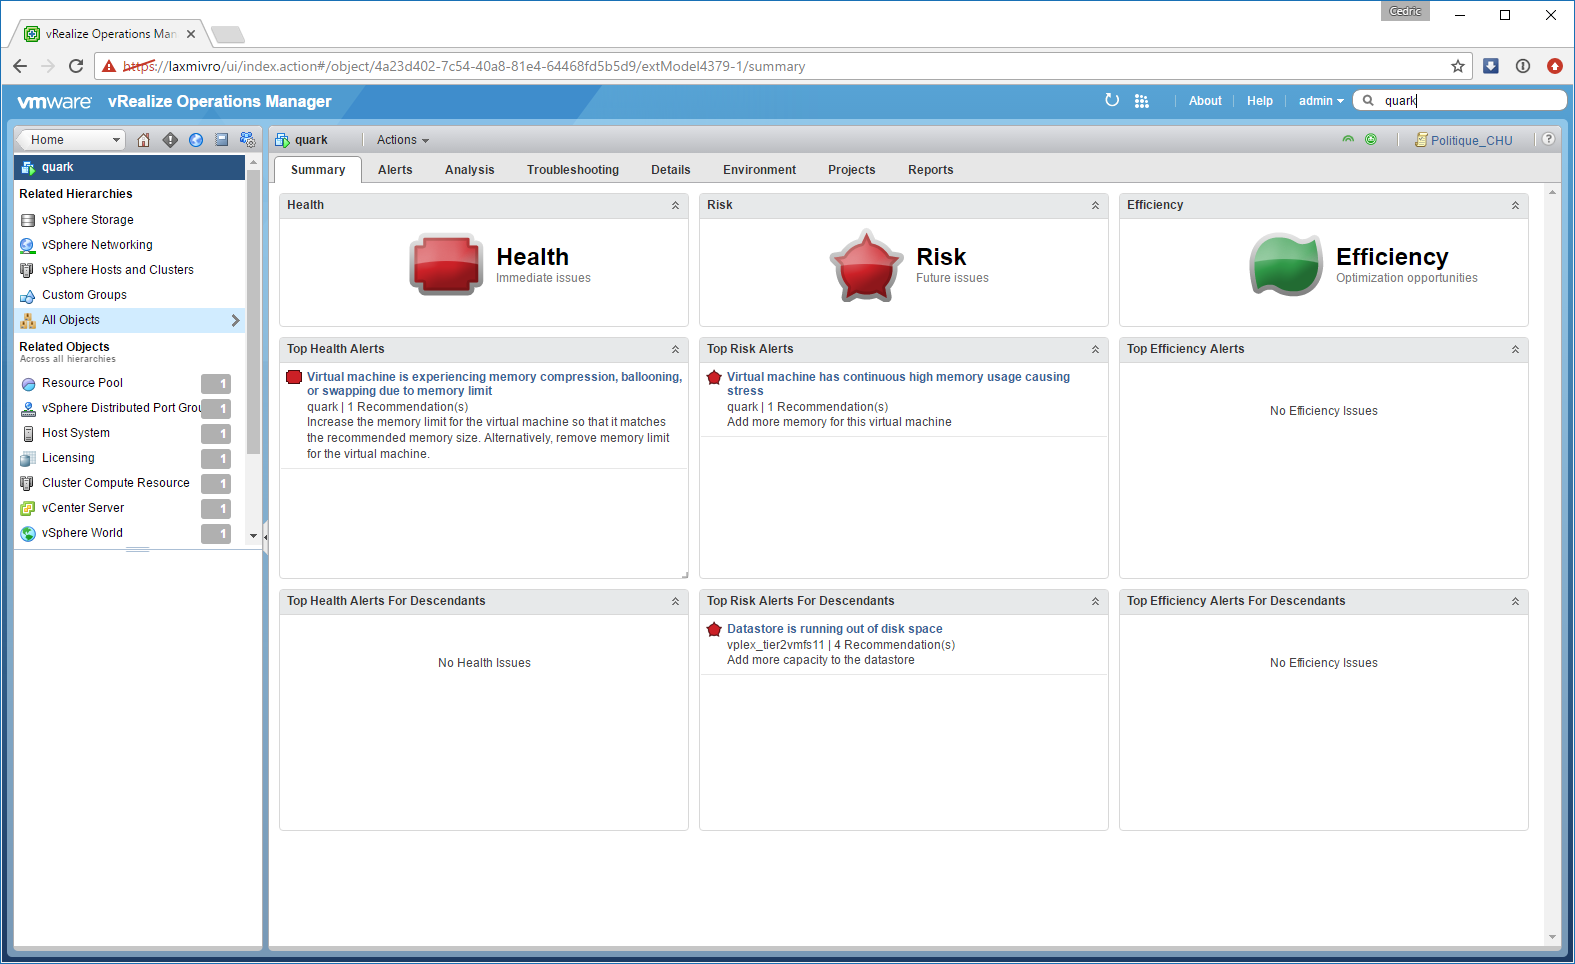The height and width of the screenshot is (964, 1575).
Task: Click the circled info extension icon
Action: click(x=1523, y=66)
